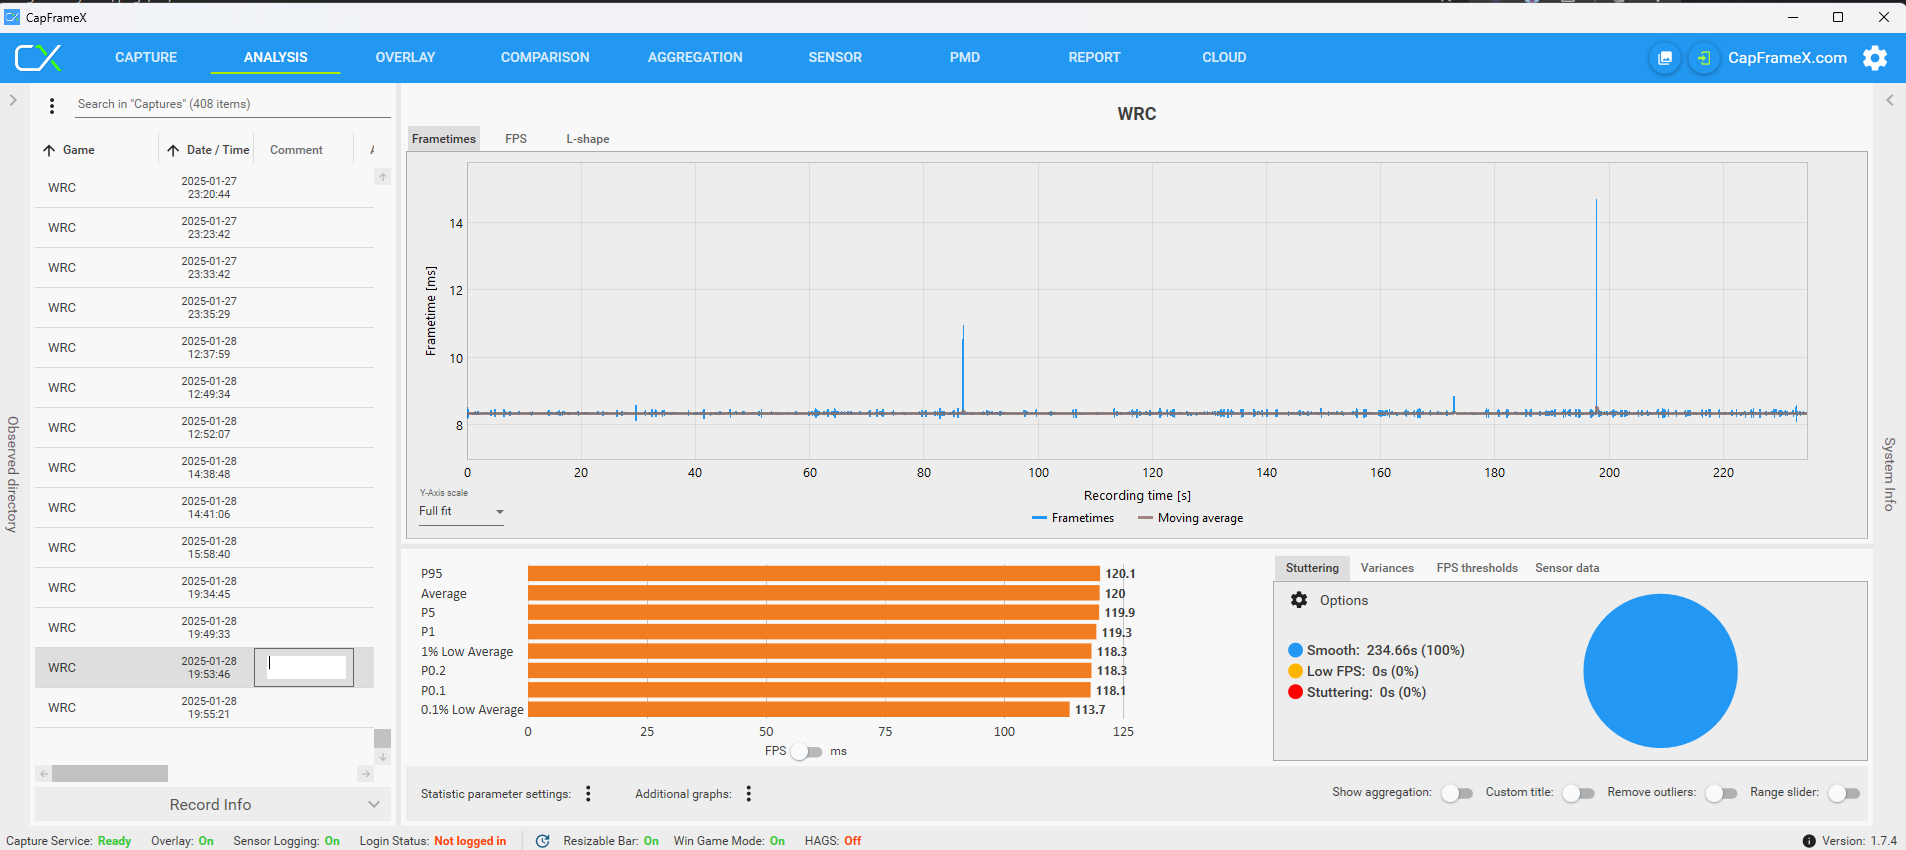This screenshot has height=850, width=1906.
Task: Open the CapFrameX.com link
Action: [1787, 58]
